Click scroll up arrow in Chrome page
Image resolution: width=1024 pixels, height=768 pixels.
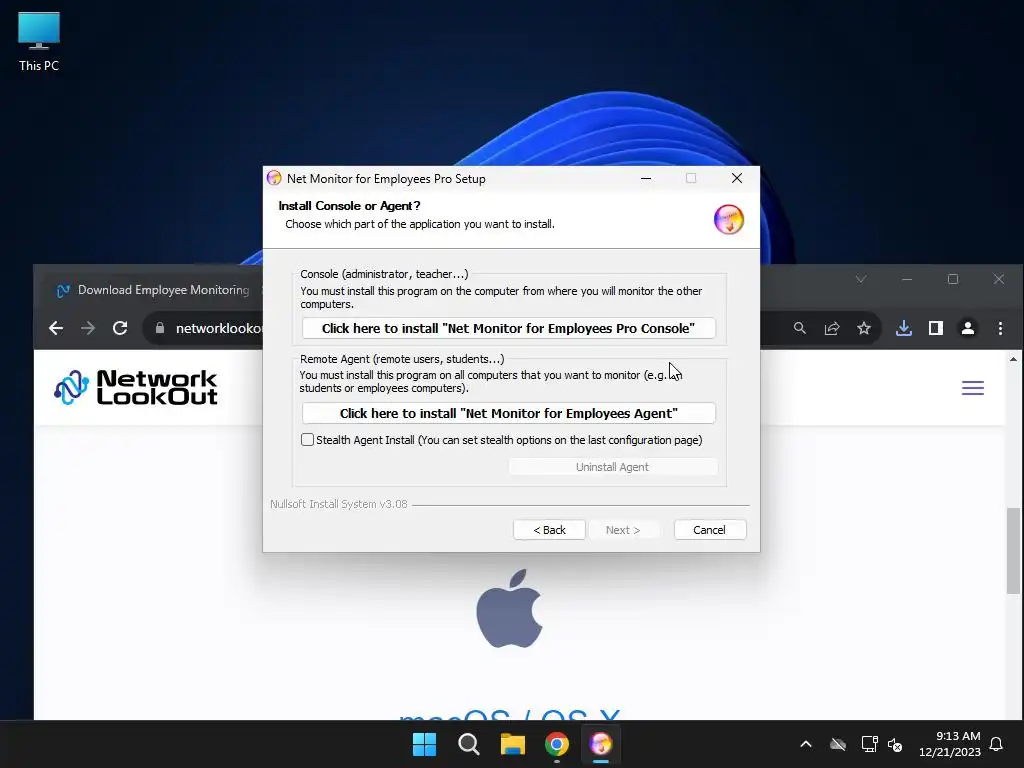pos(1014,359)
